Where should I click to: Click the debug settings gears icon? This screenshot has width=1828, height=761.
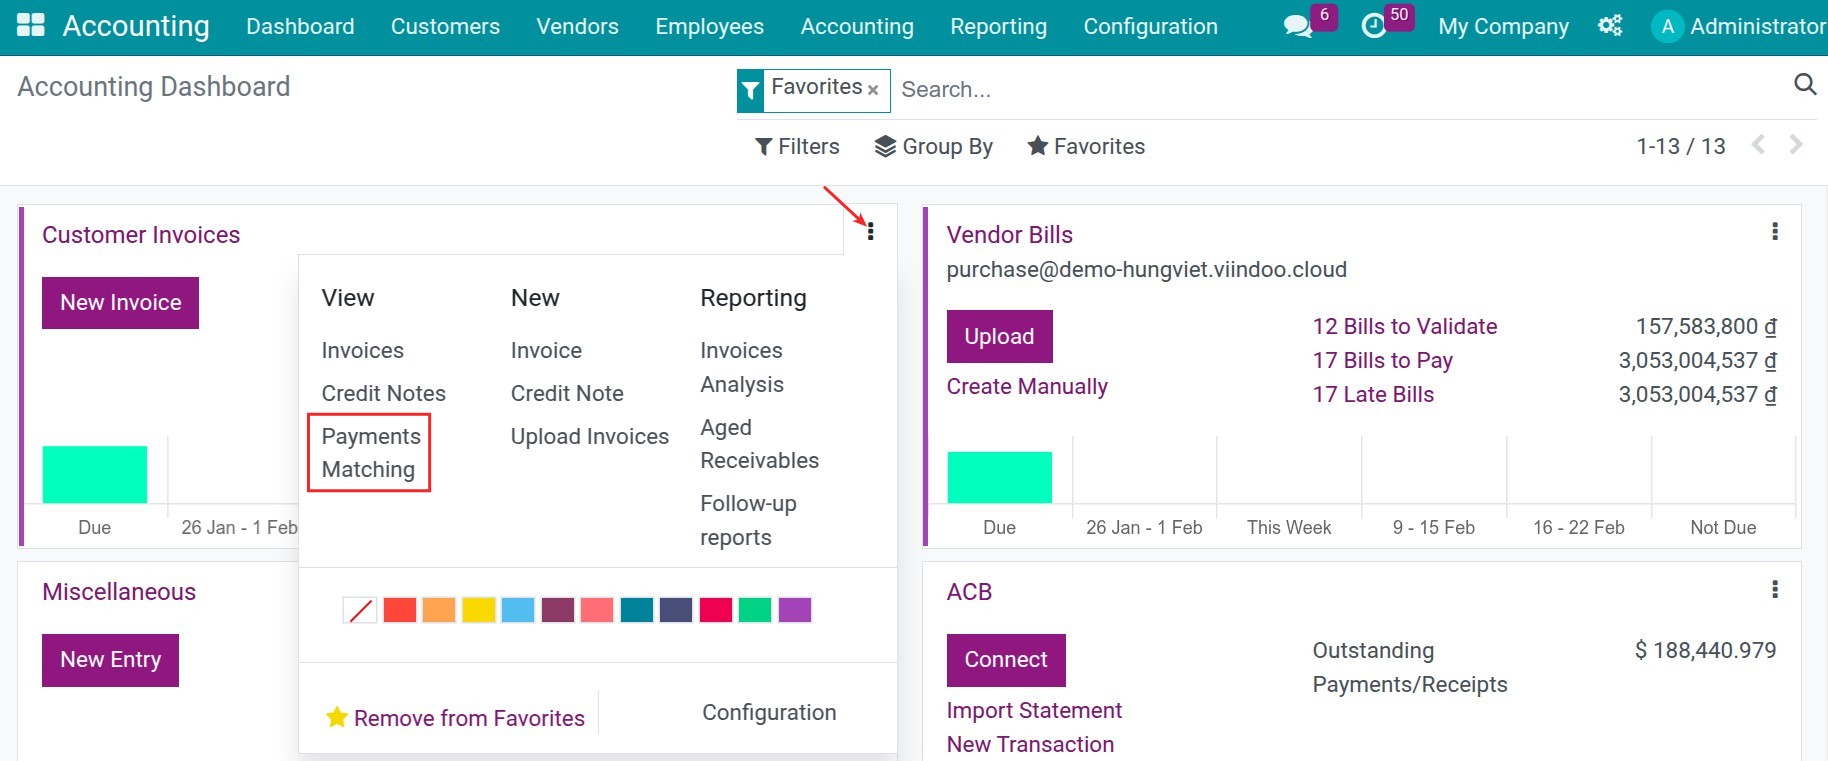[1610, 26]
